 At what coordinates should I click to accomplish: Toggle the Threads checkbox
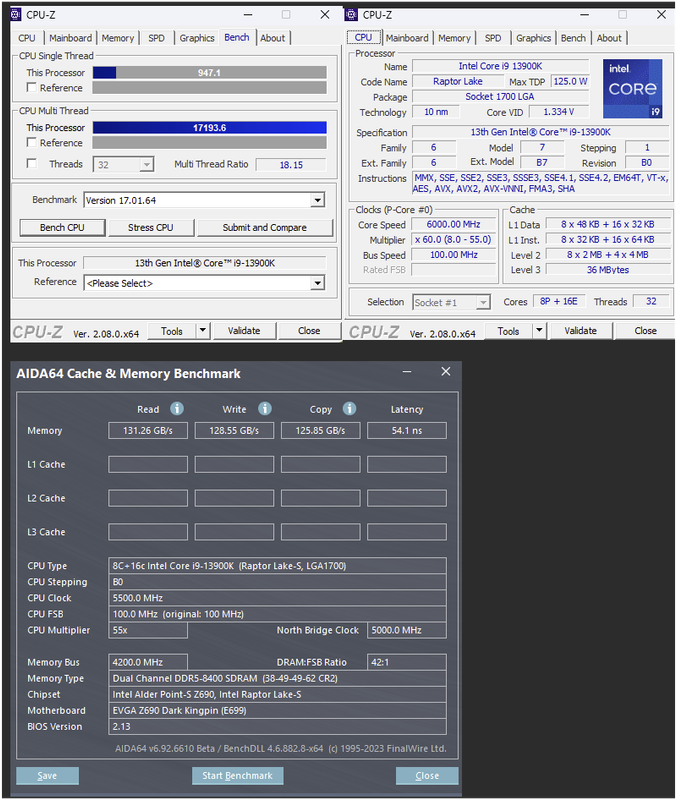tap(32, 163)
